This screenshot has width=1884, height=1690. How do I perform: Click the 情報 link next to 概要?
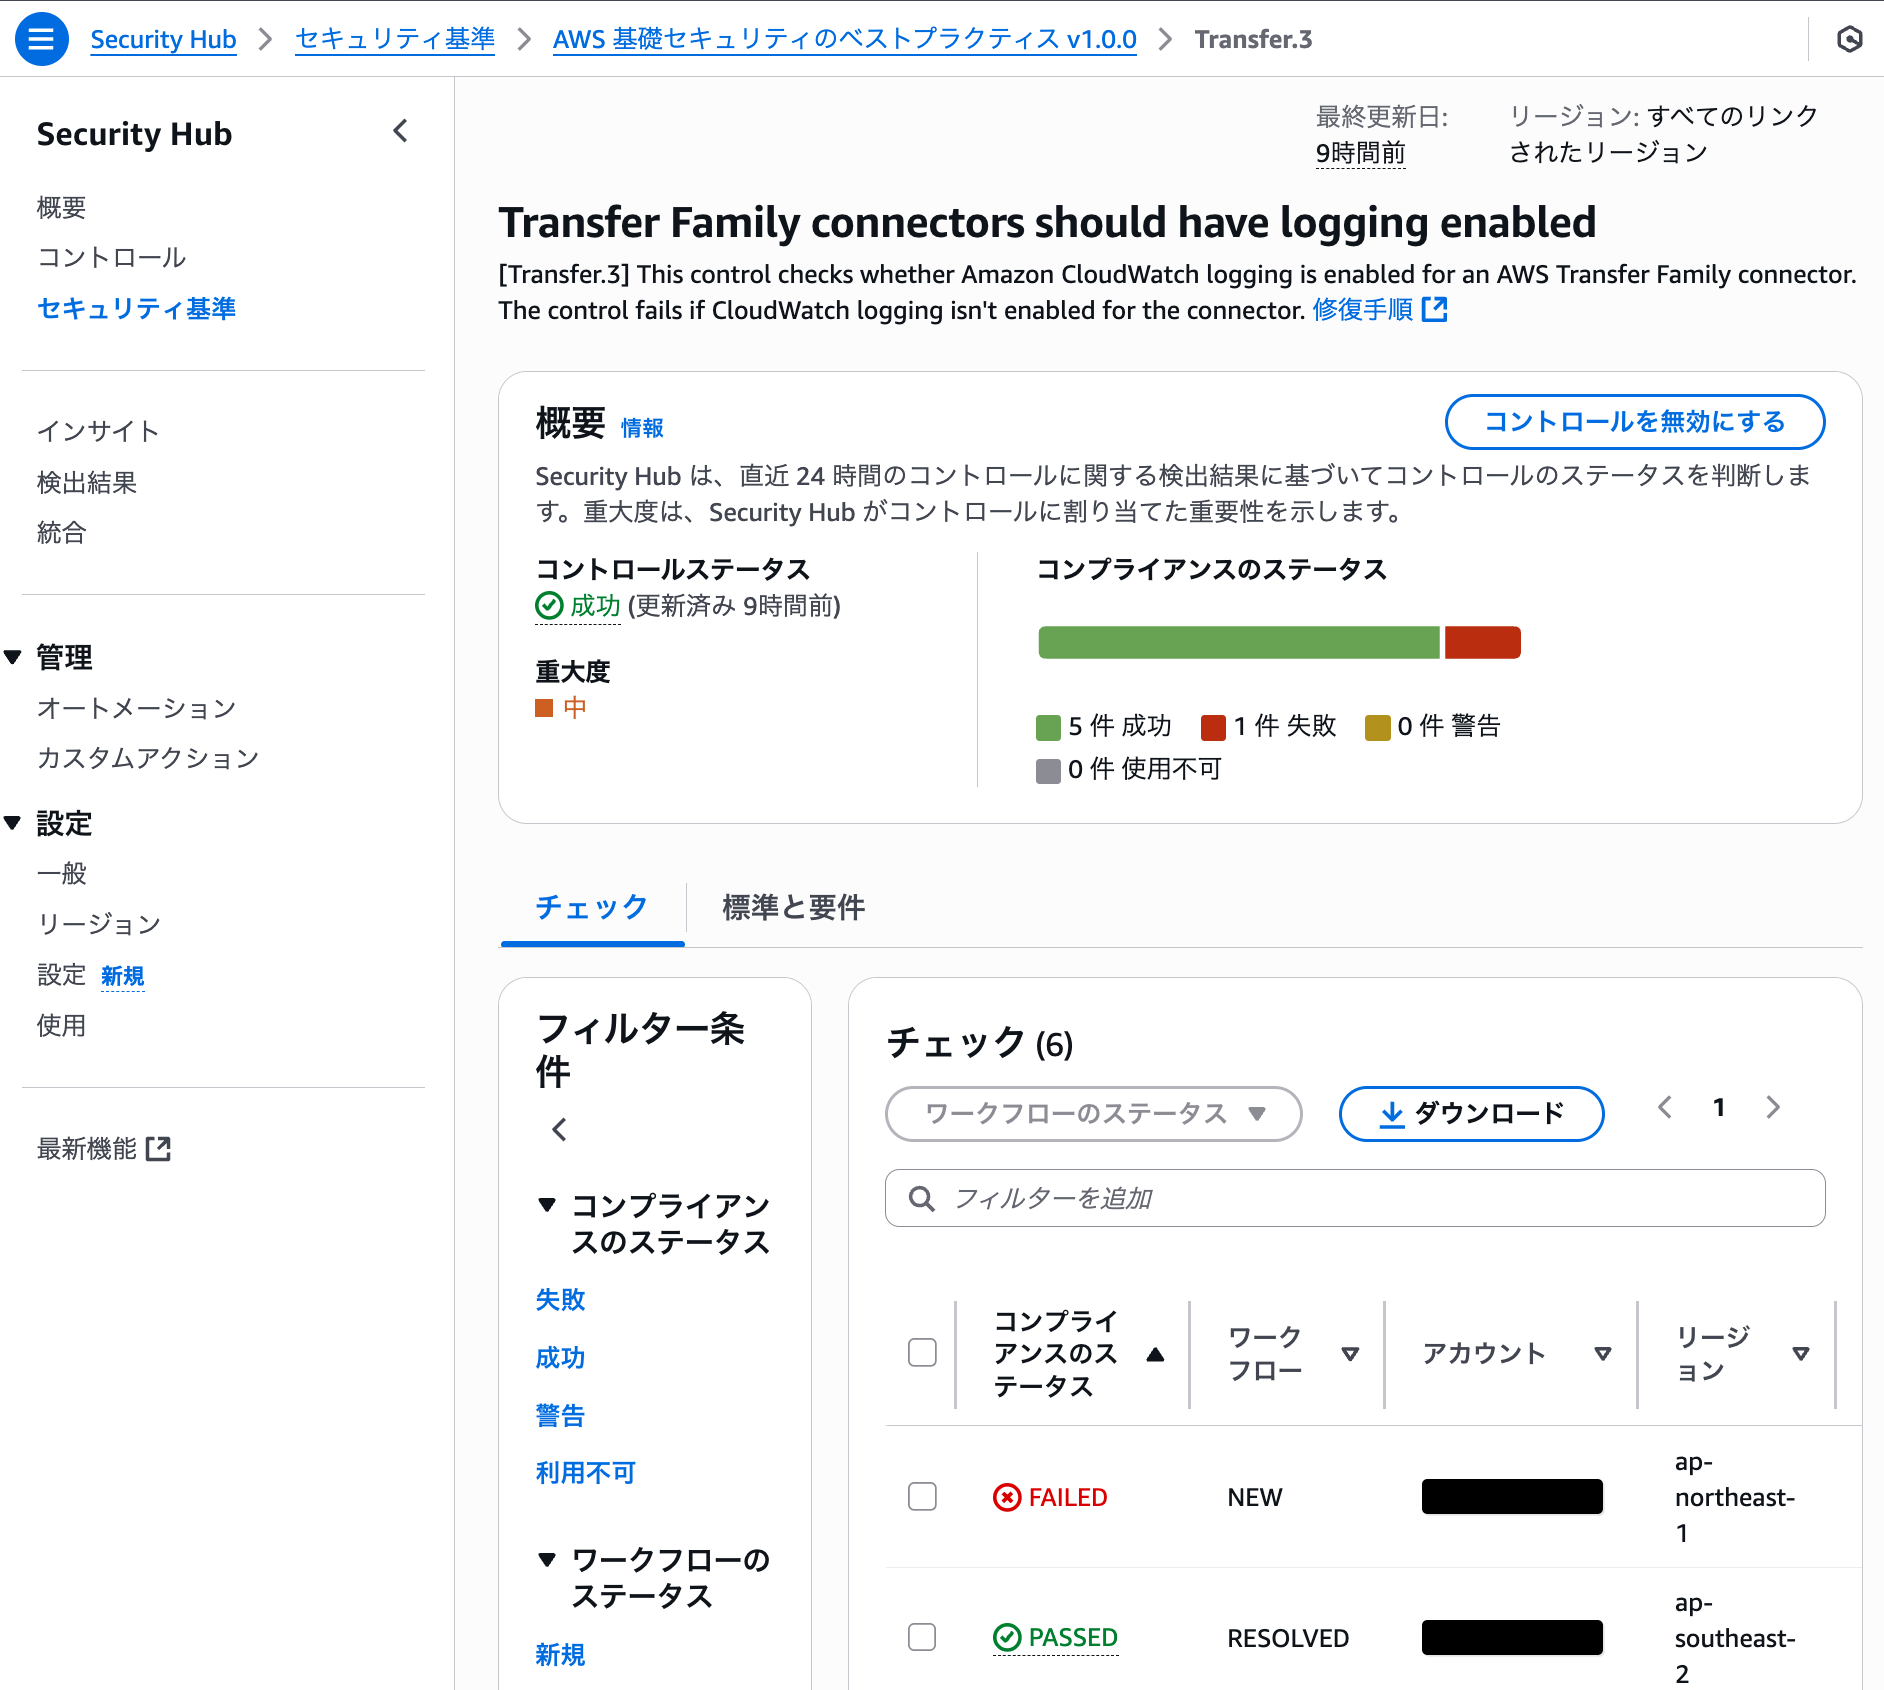pyautogui.click(x=642, y=428)
